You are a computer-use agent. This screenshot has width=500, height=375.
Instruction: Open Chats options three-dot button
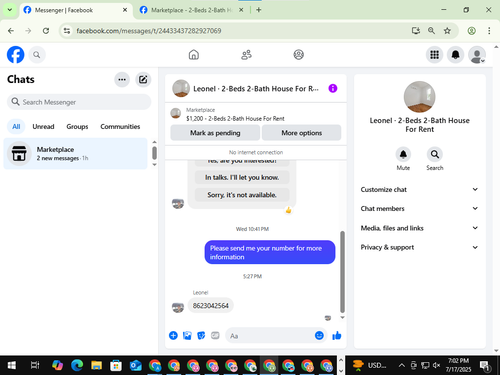pyautogui.click(x=122, y=80)
